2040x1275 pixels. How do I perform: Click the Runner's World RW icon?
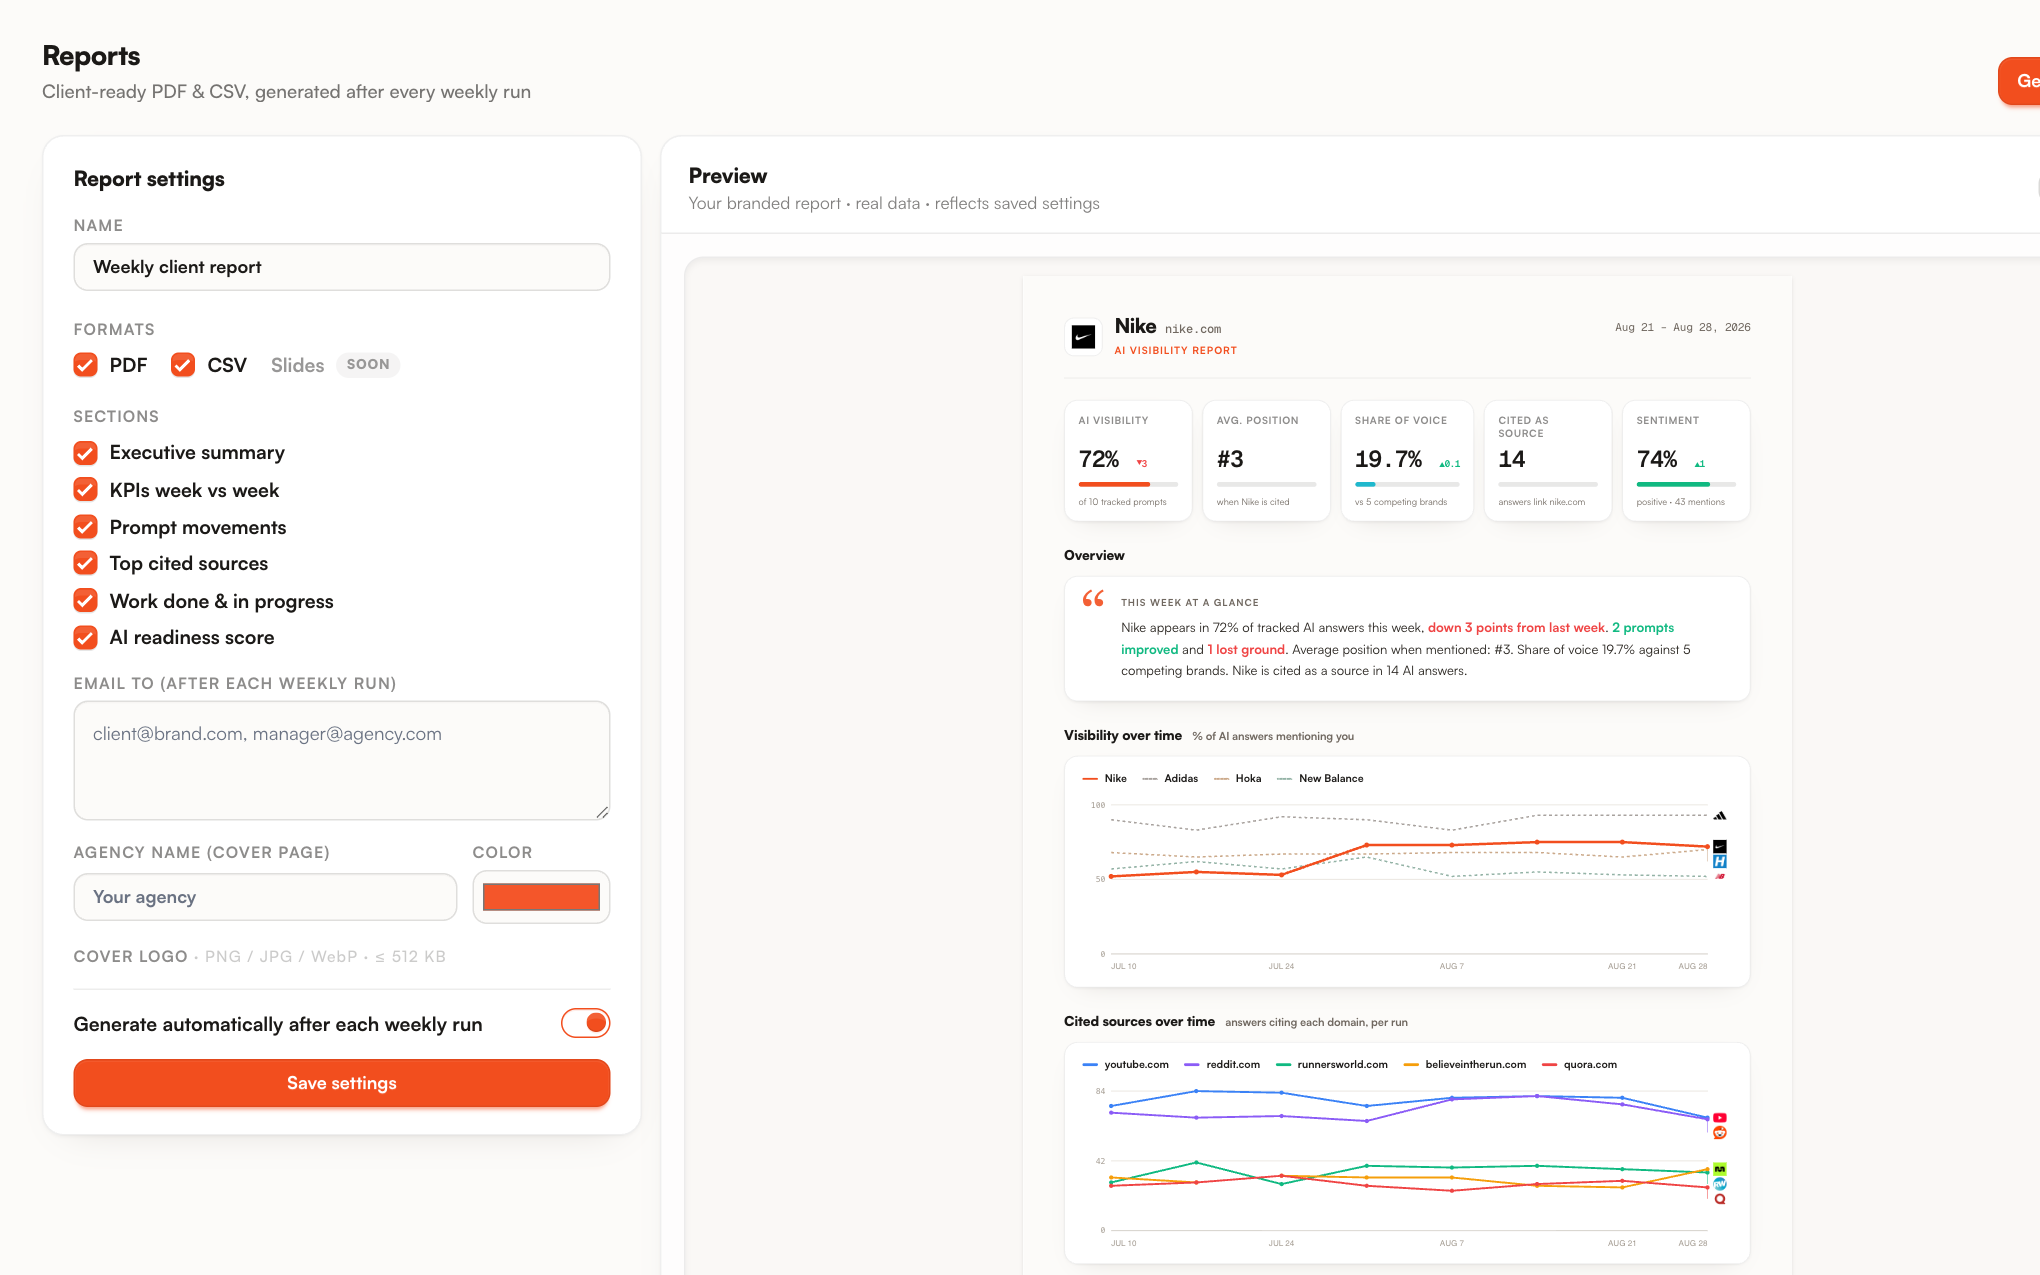click(1720, 1184)
